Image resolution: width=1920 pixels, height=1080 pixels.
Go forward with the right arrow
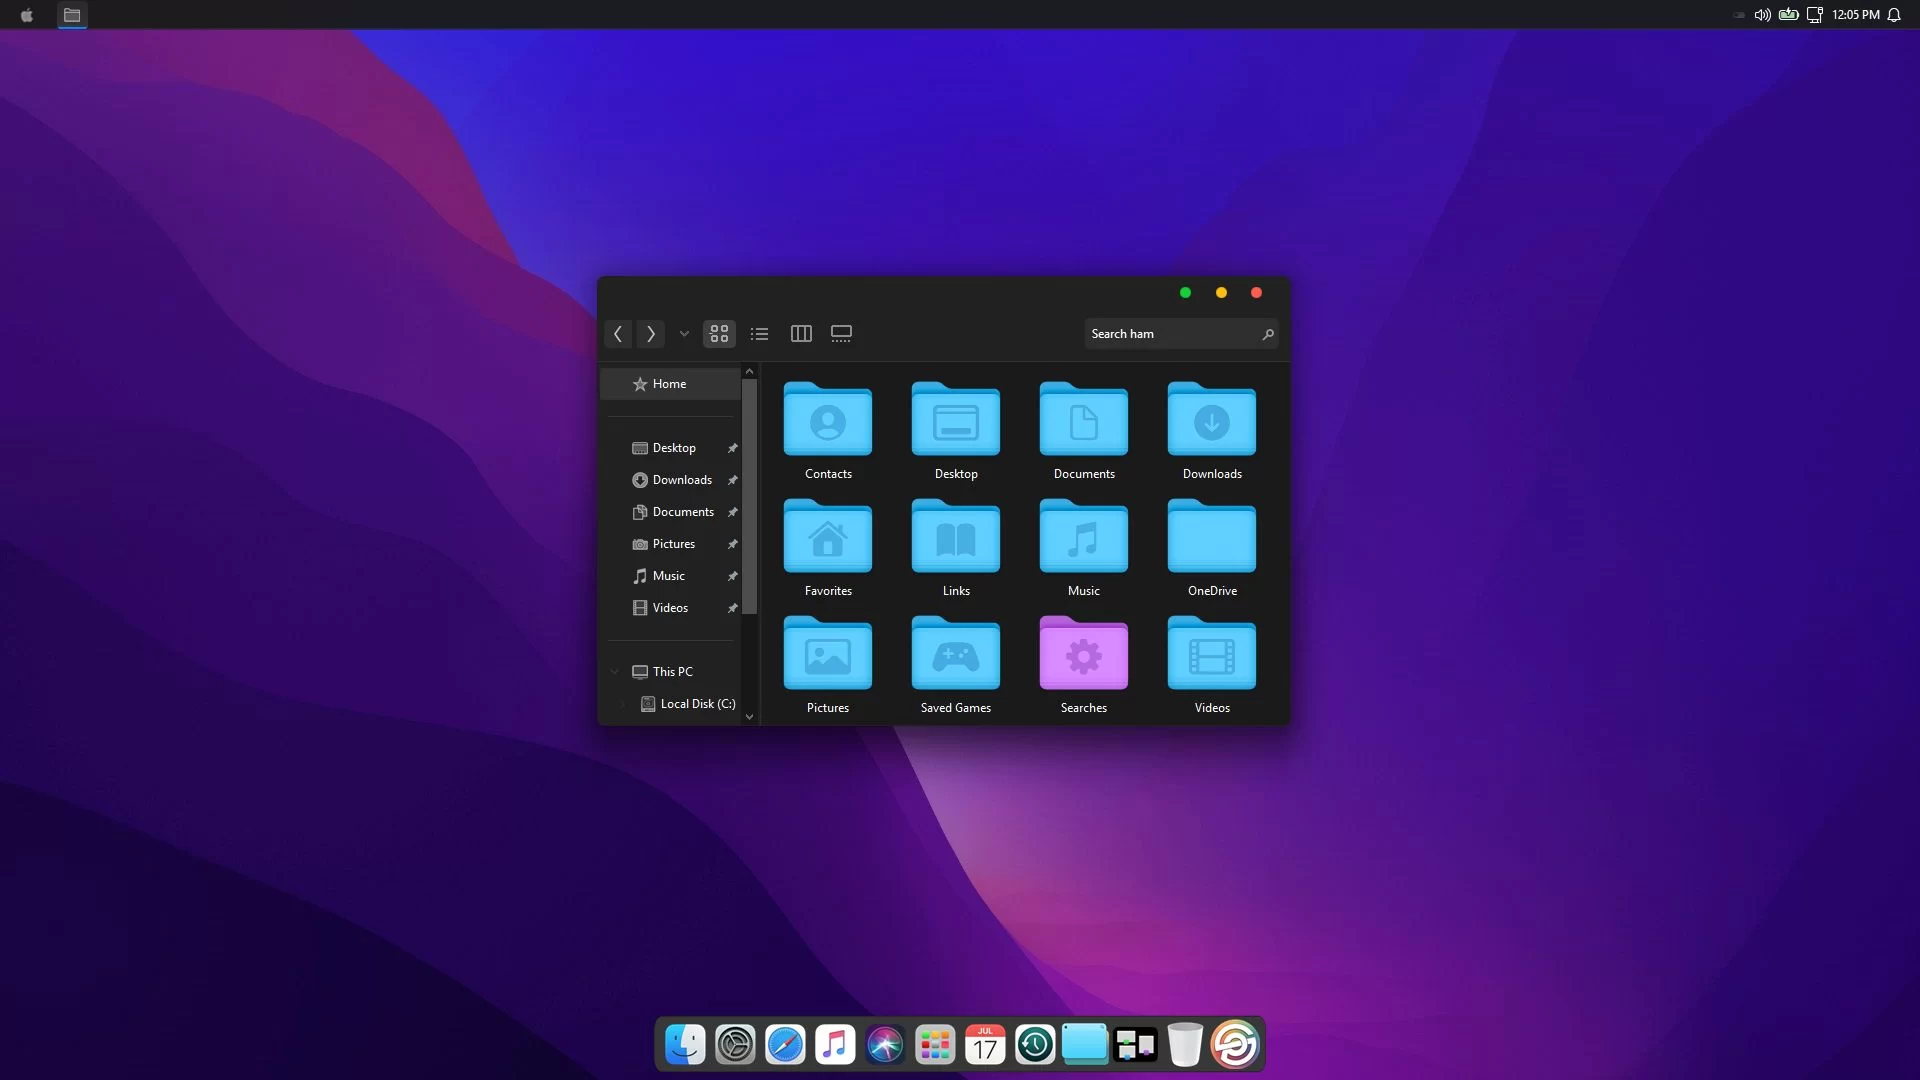tap(651, 334)
